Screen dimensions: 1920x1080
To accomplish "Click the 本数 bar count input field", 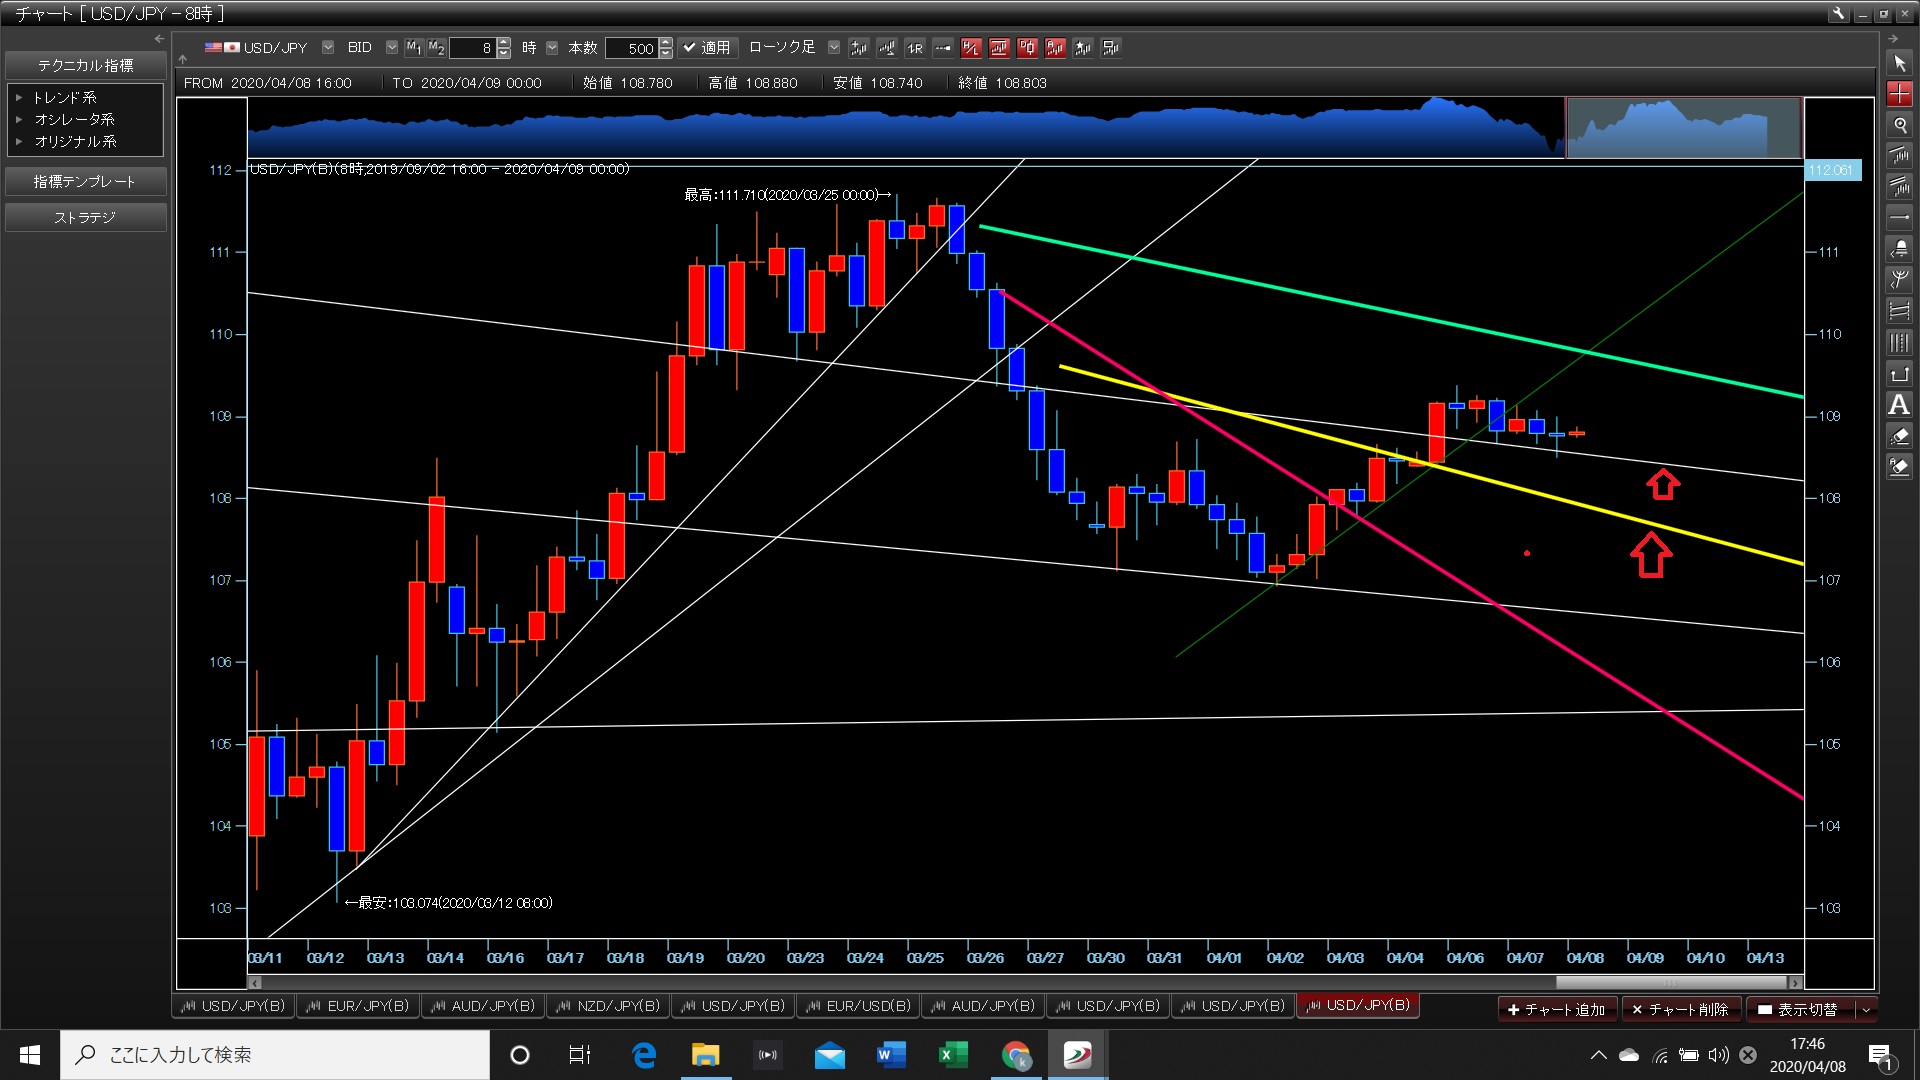I will [x=632, y=48].
